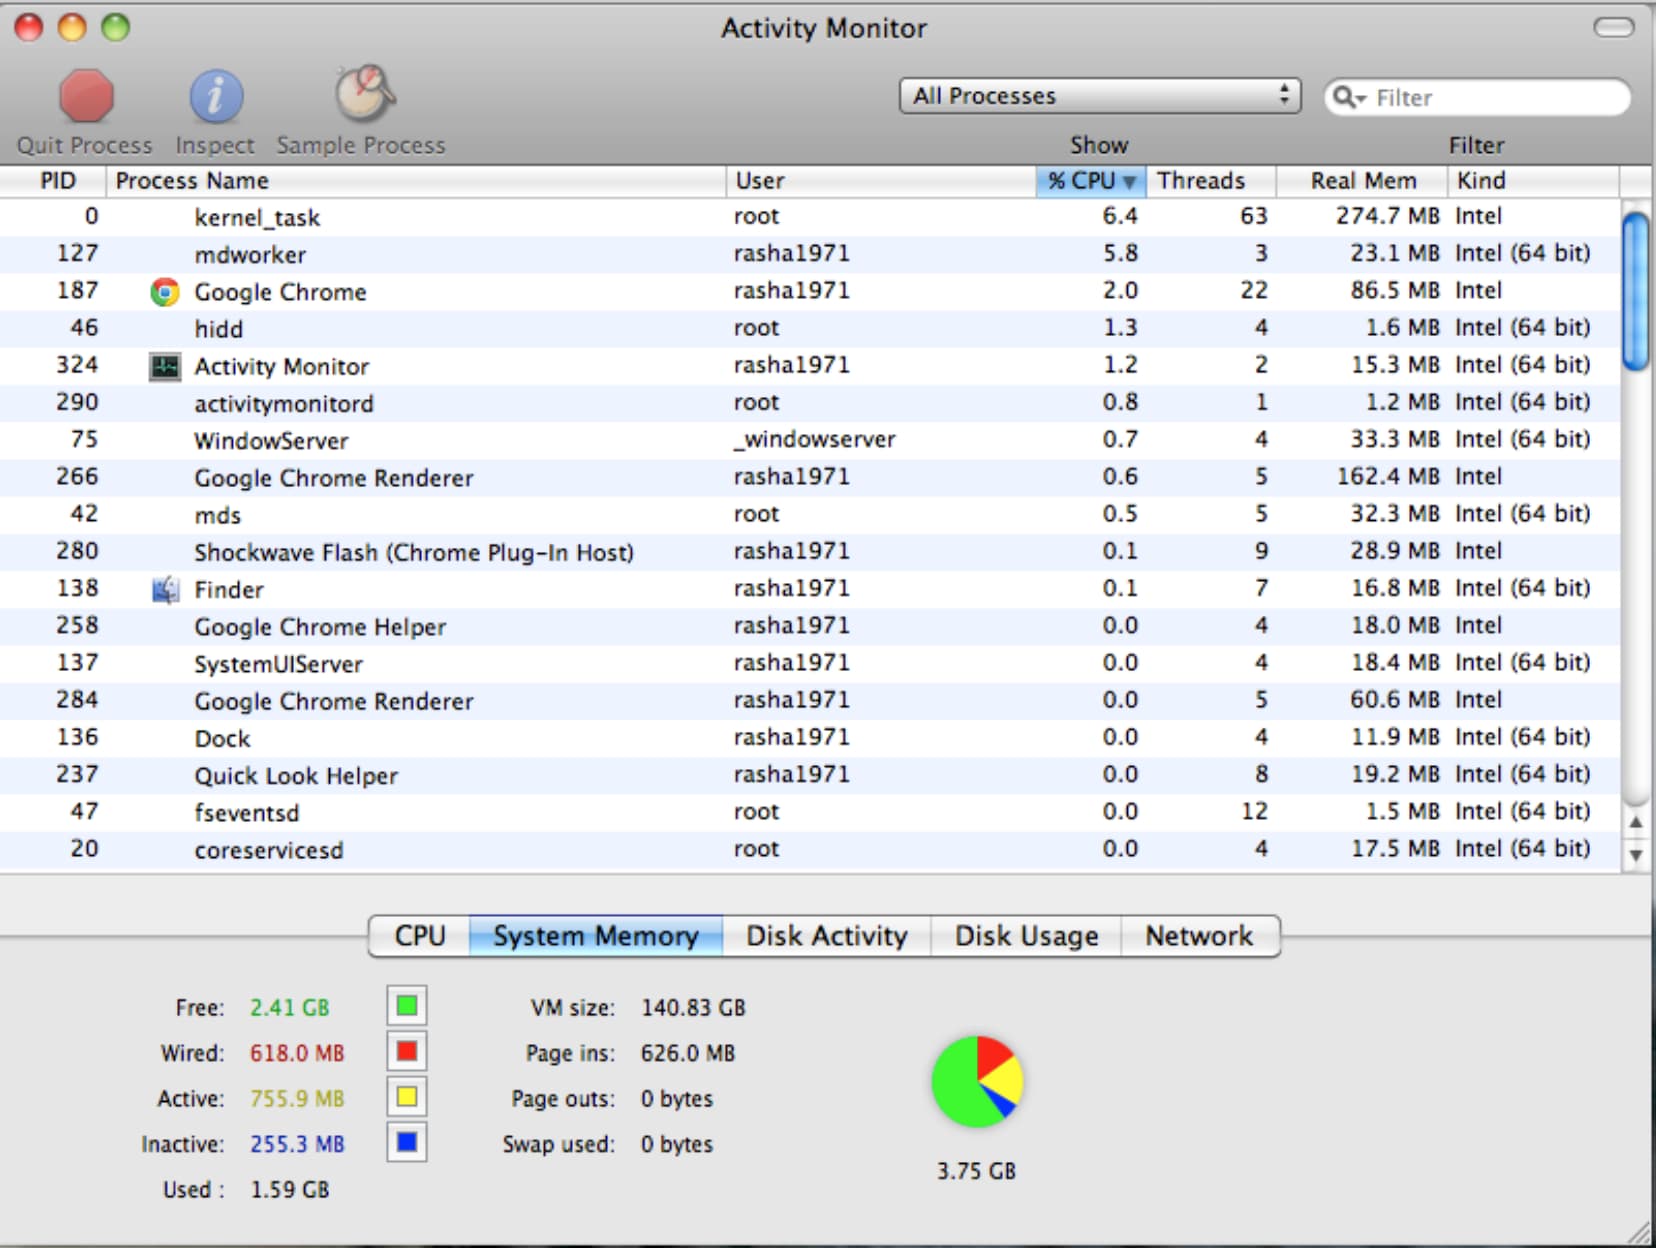This screenshot has width=1656, height=1248.
Task: Open the All Processes dropdown
Action: (x=1099, y=96)
